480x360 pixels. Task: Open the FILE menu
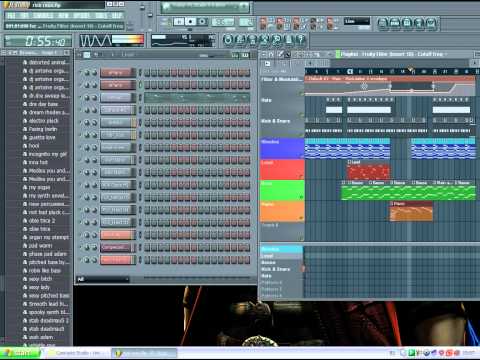click(x=11, y=16)
